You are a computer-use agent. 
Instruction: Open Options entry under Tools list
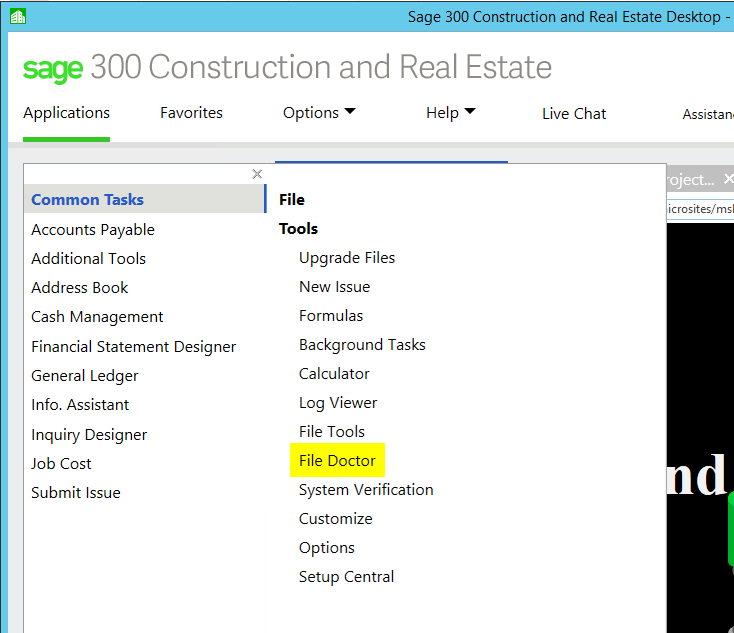point(327,548)
